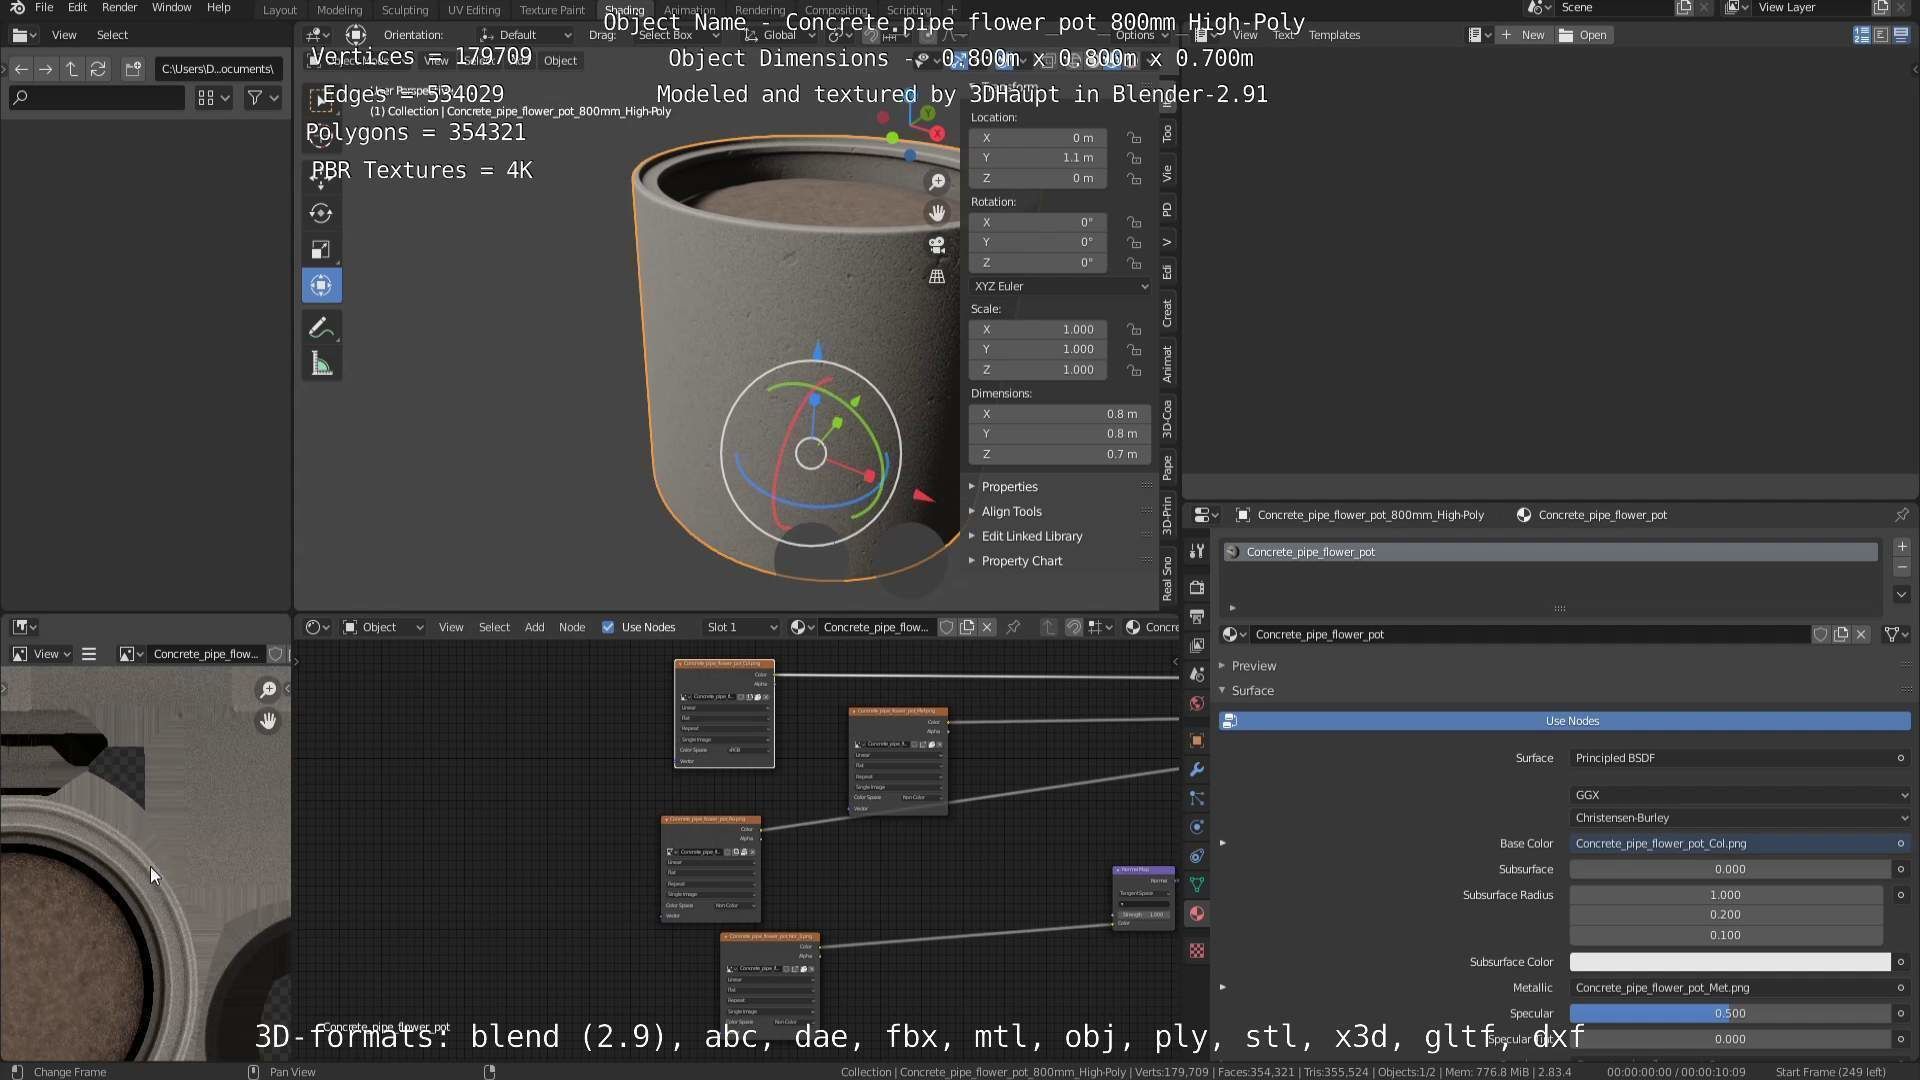
Task: Open the Physics properties tab
Action: 1197,828
